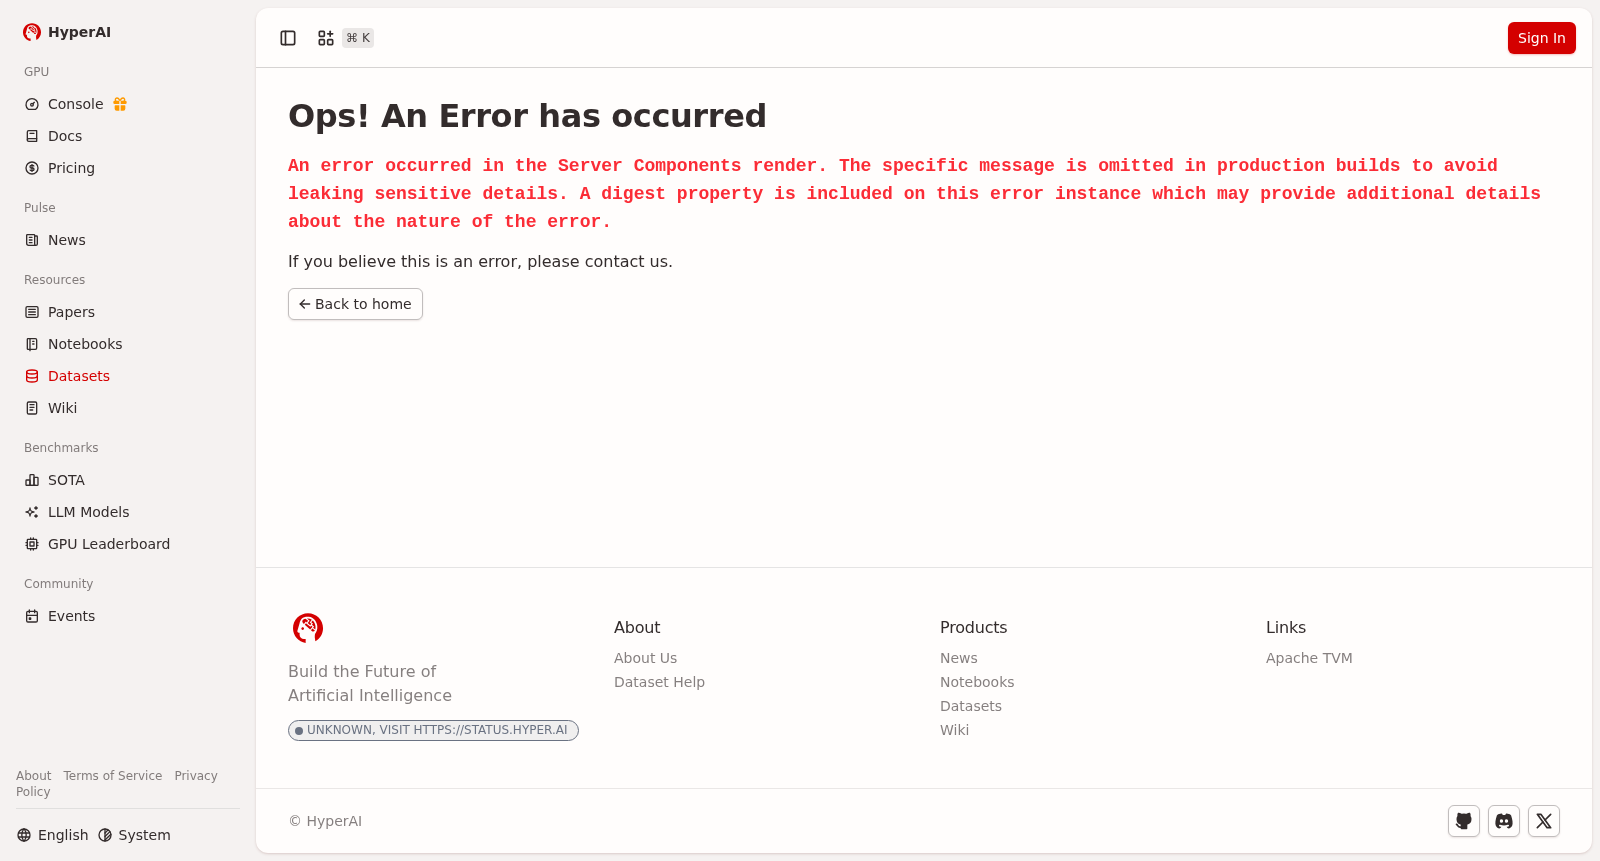Click the gift icon beside Console

coord(120,104)
